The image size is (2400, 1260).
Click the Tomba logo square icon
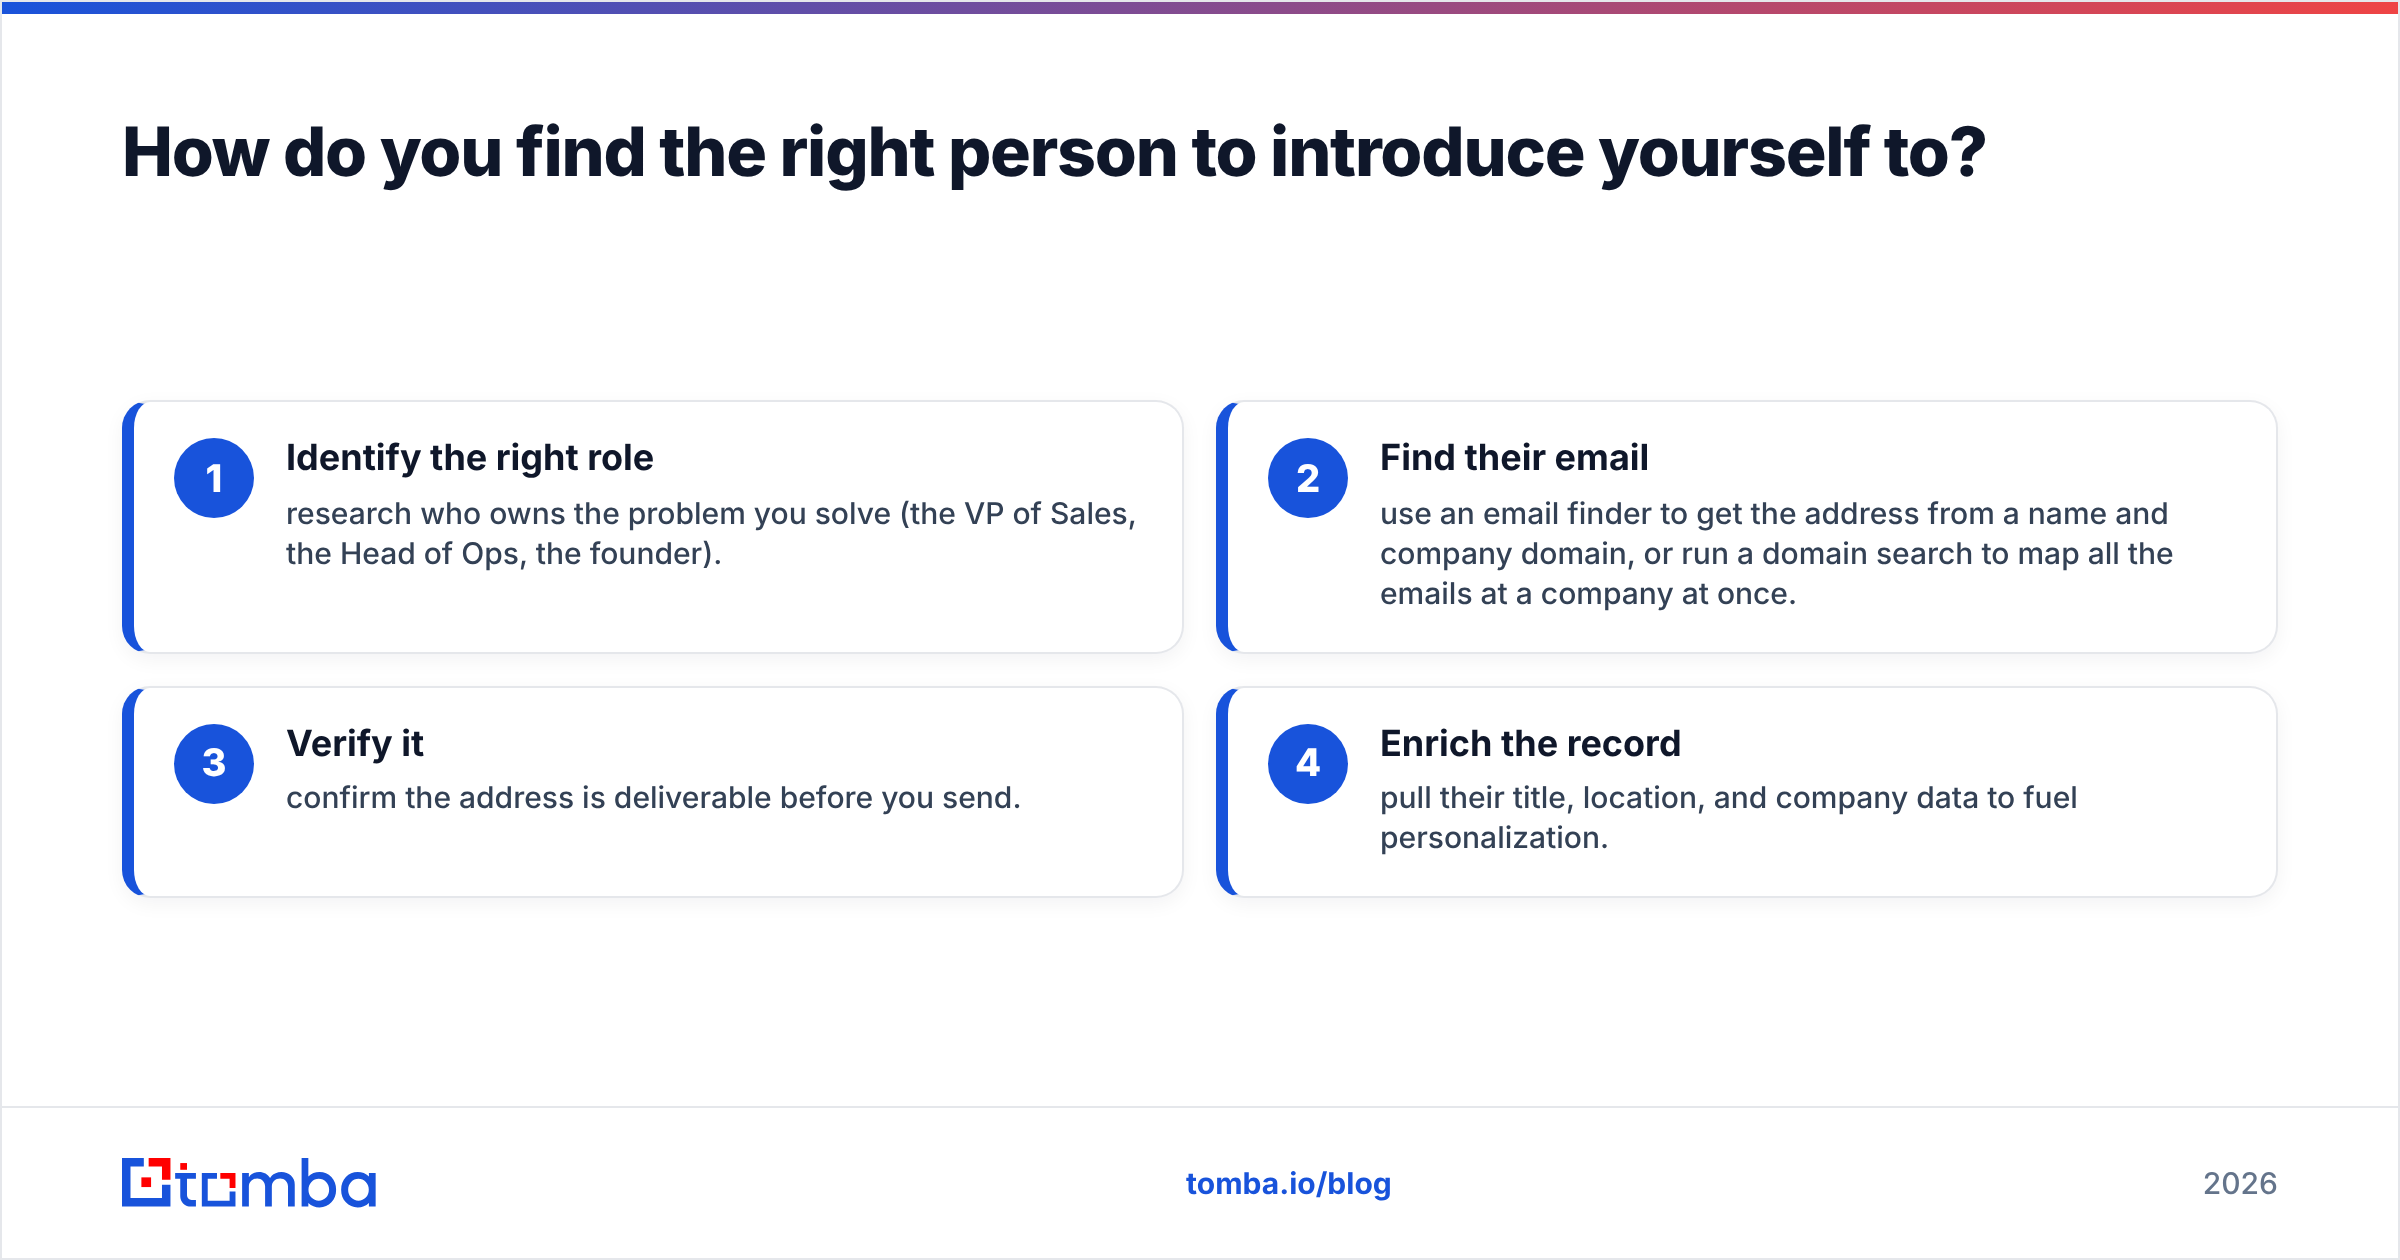pos(146,1183)
